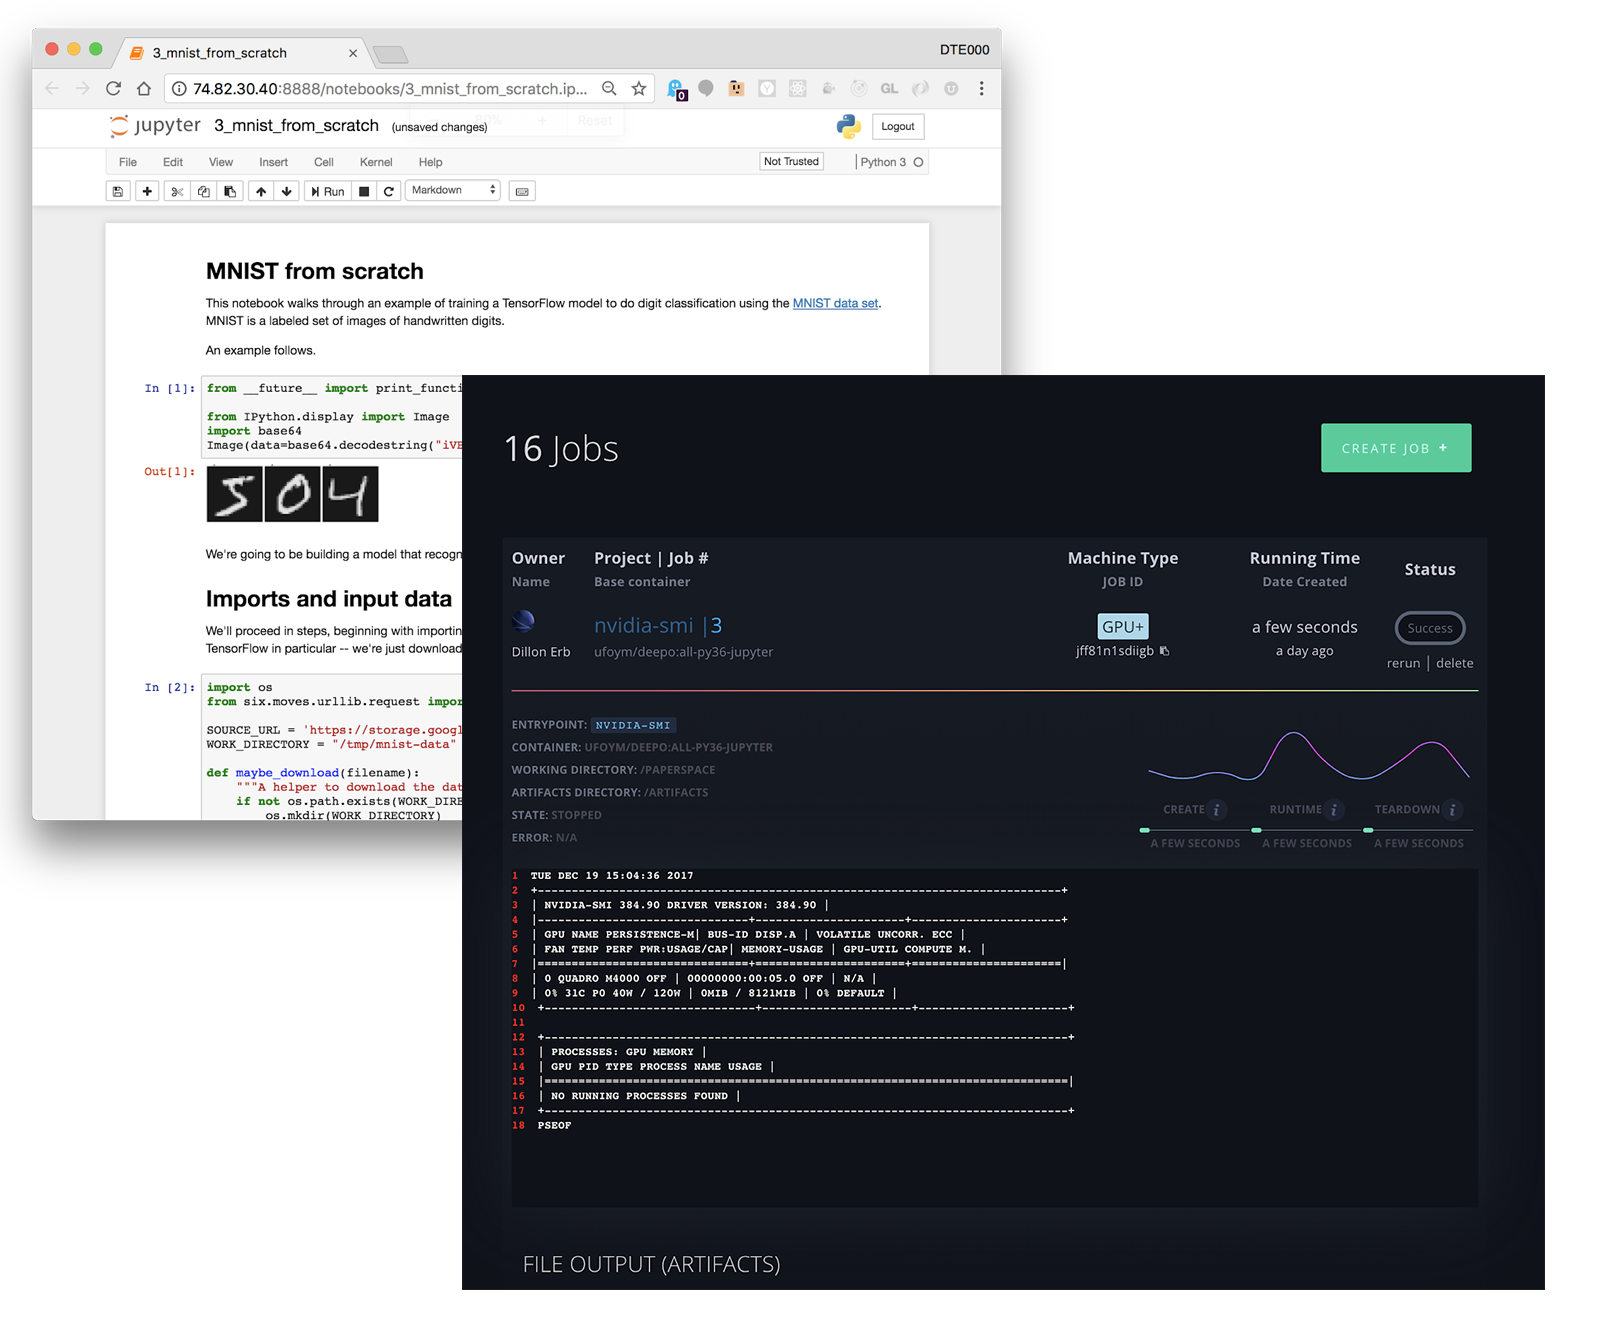The image size is (1600, 1340).
Task: Copy the job ID jff81n1sdiigb
Action: pos(1164,651)
